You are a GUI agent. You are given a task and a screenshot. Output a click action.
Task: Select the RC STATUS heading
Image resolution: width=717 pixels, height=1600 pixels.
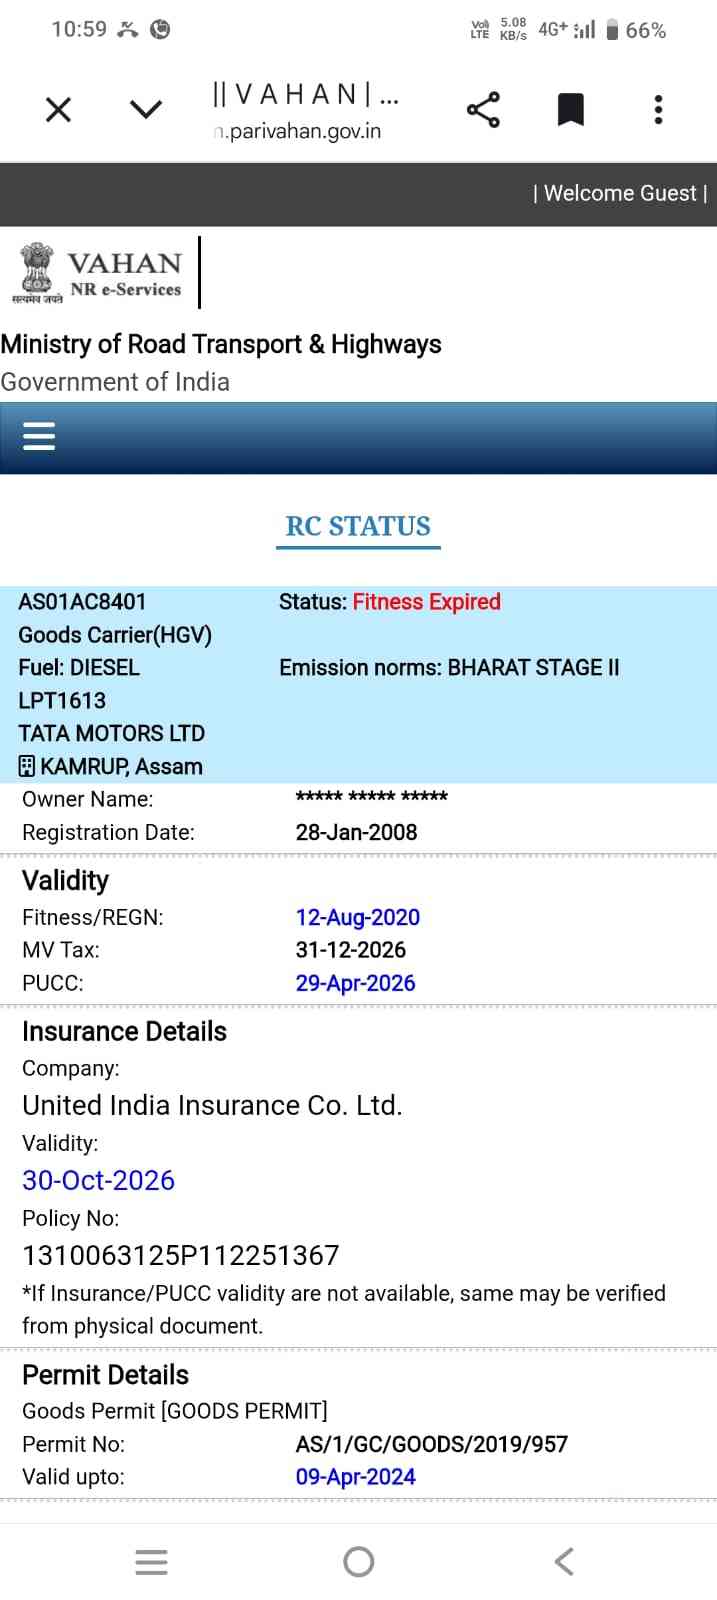point(358,526)
